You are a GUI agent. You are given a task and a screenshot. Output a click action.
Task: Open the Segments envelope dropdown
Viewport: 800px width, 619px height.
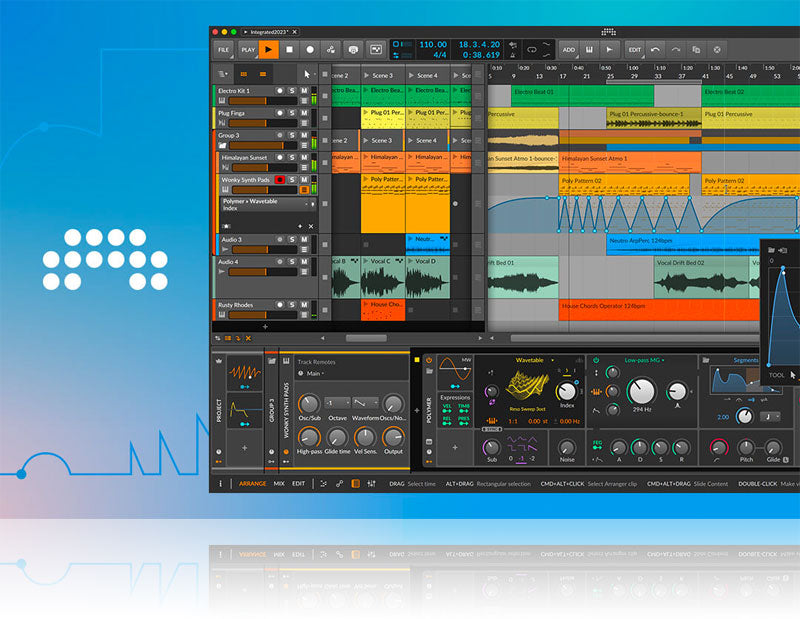(745, 360)
